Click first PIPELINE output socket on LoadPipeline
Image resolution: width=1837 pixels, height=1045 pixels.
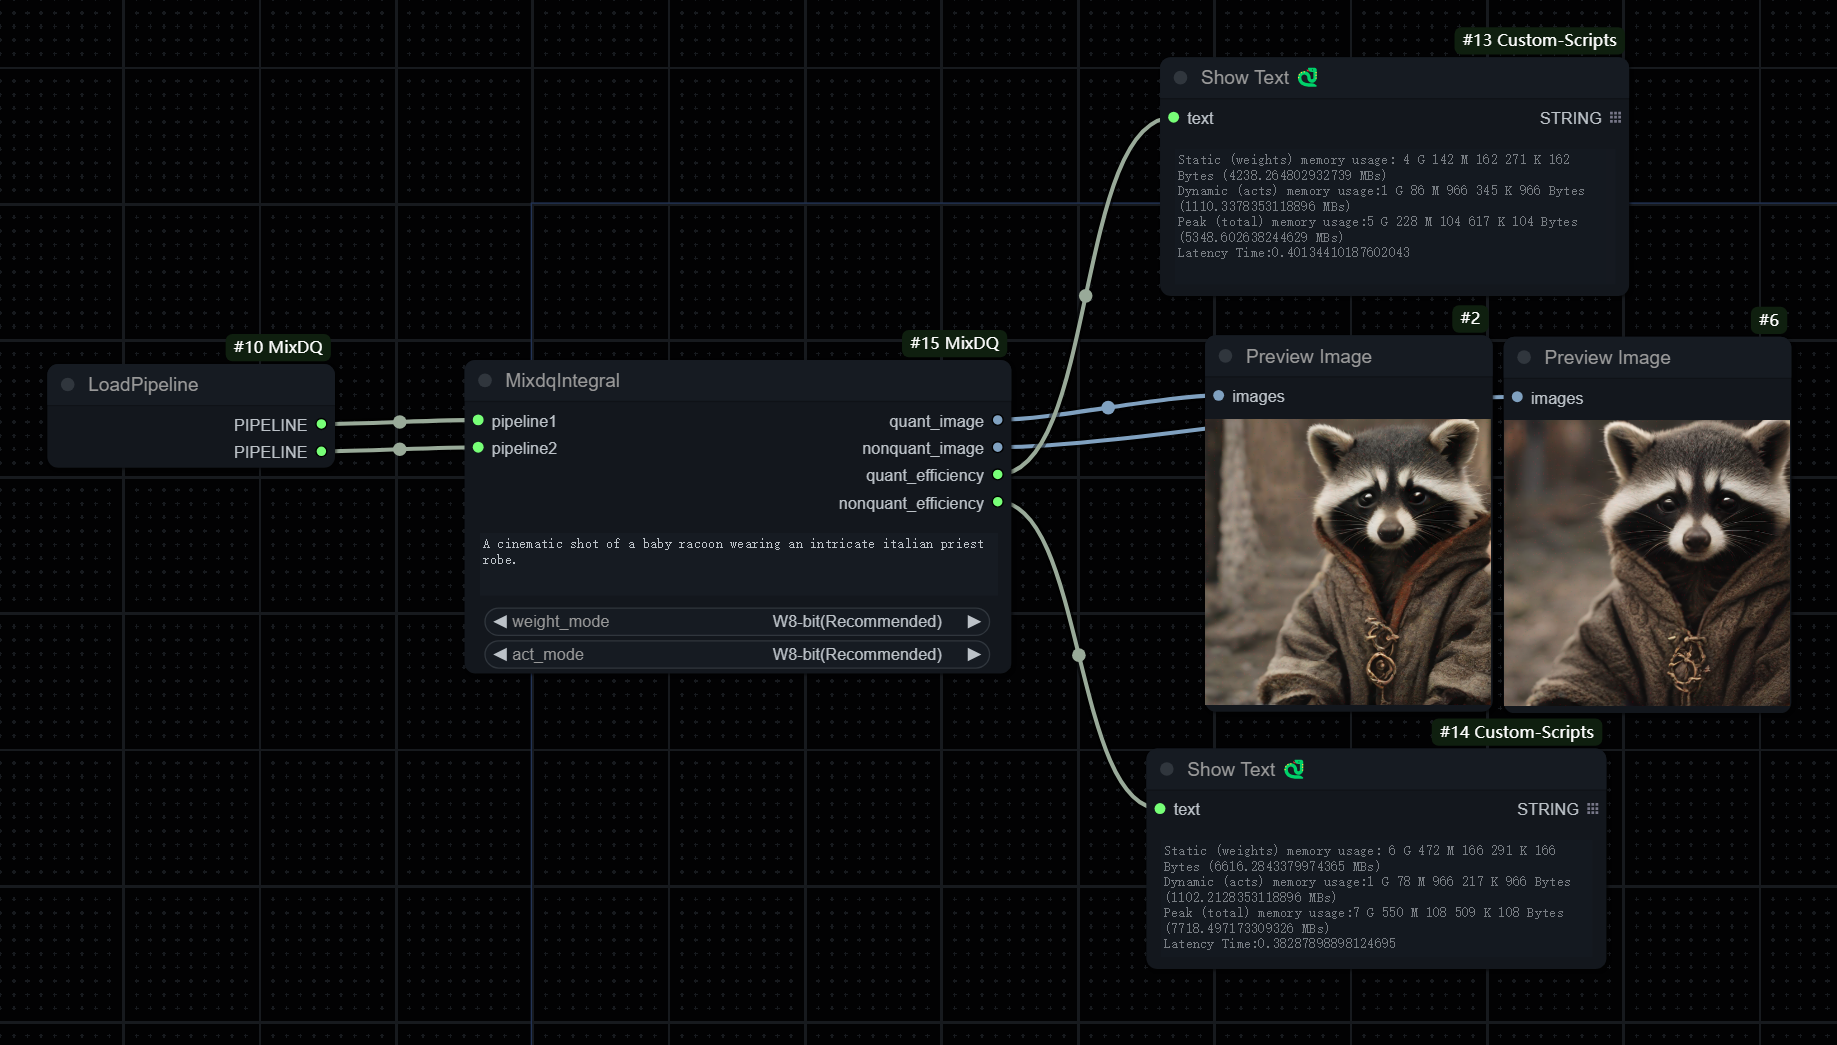tap(321, 424)
